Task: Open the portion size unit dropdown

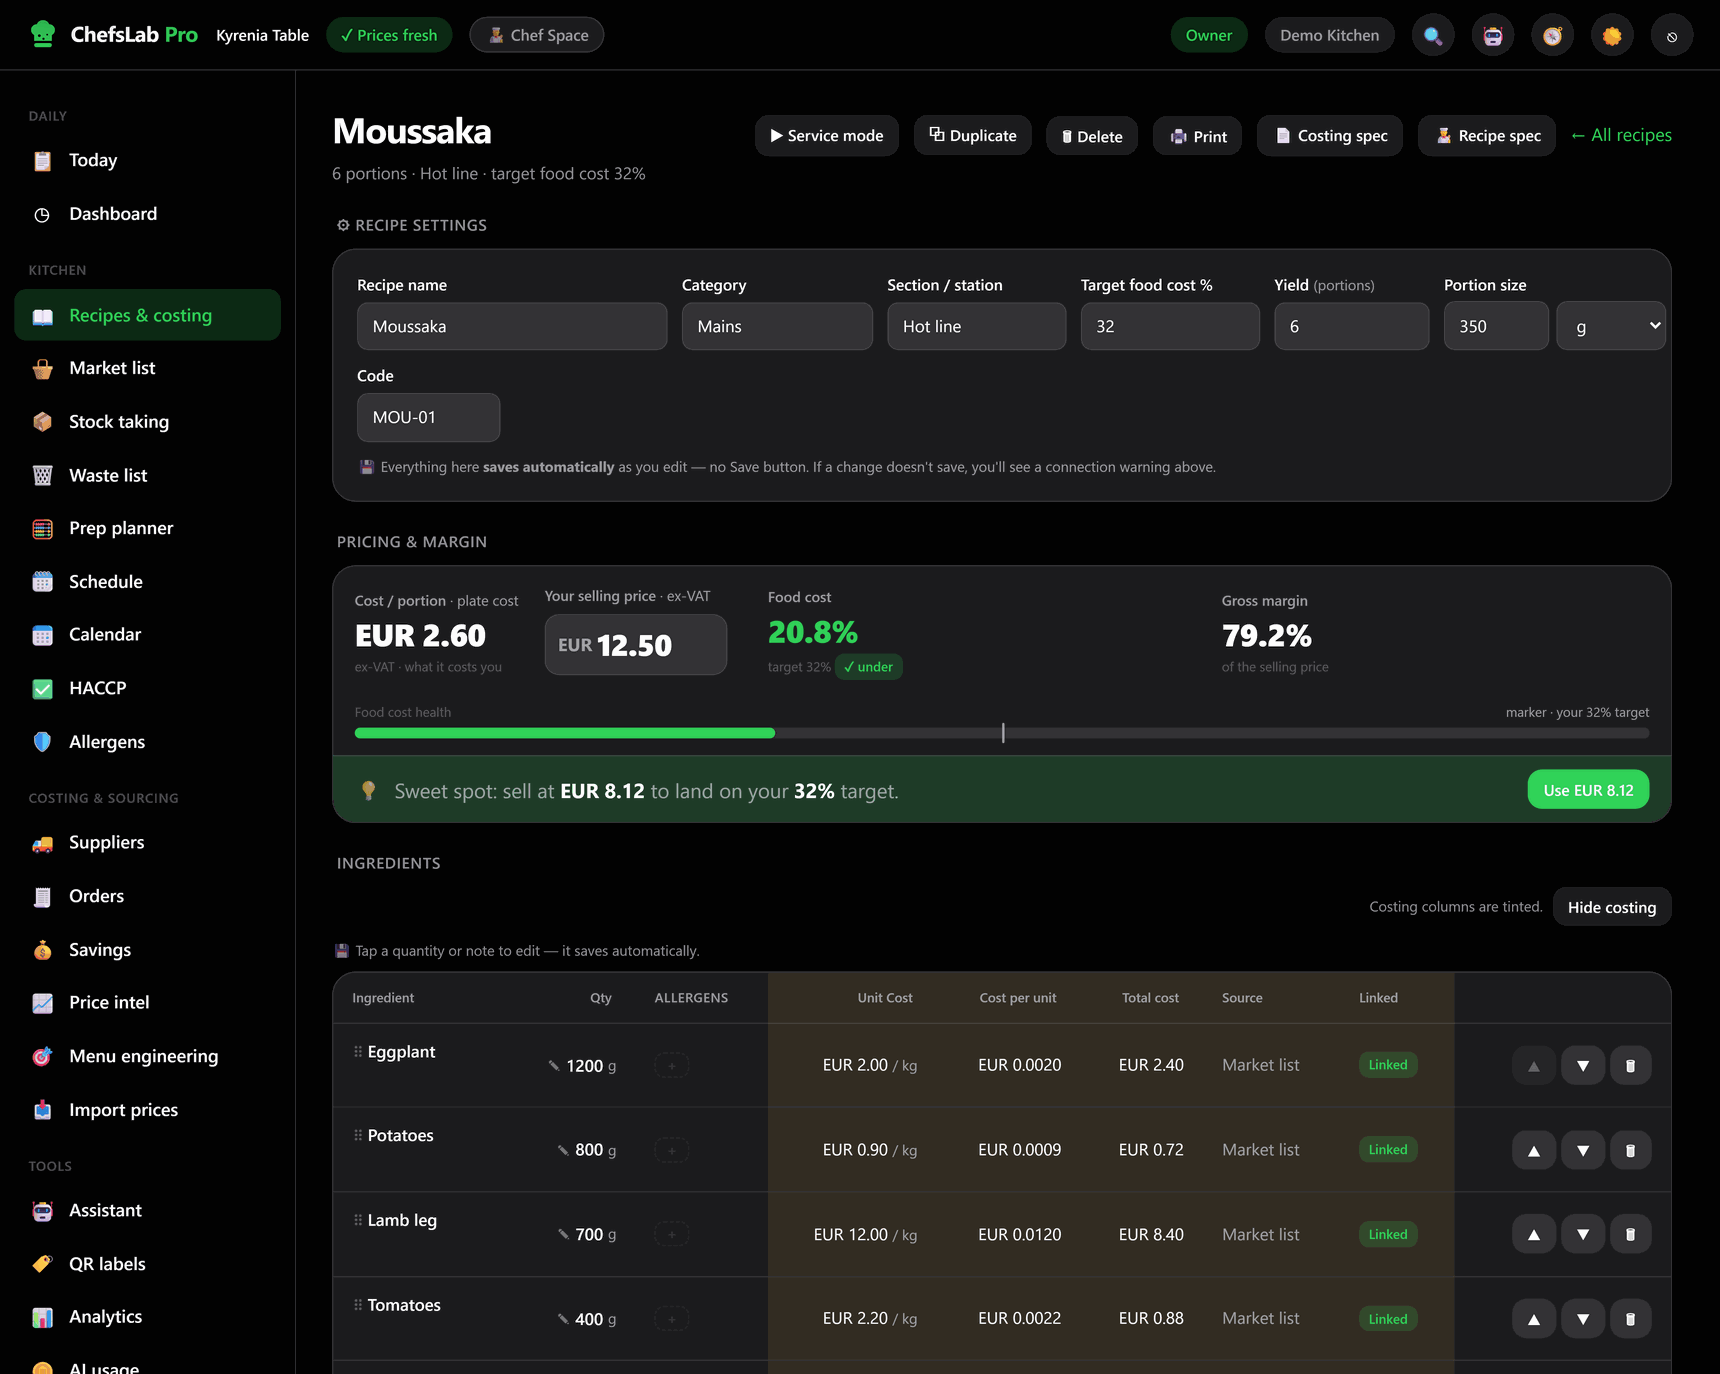Action: click(x=1611, y=326)
